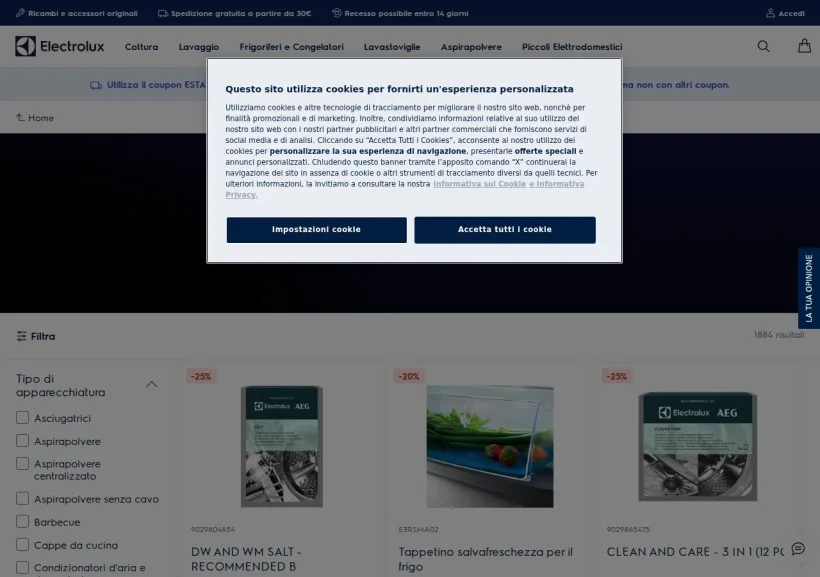Open DW AND WM SALT product title

(246, 559)
